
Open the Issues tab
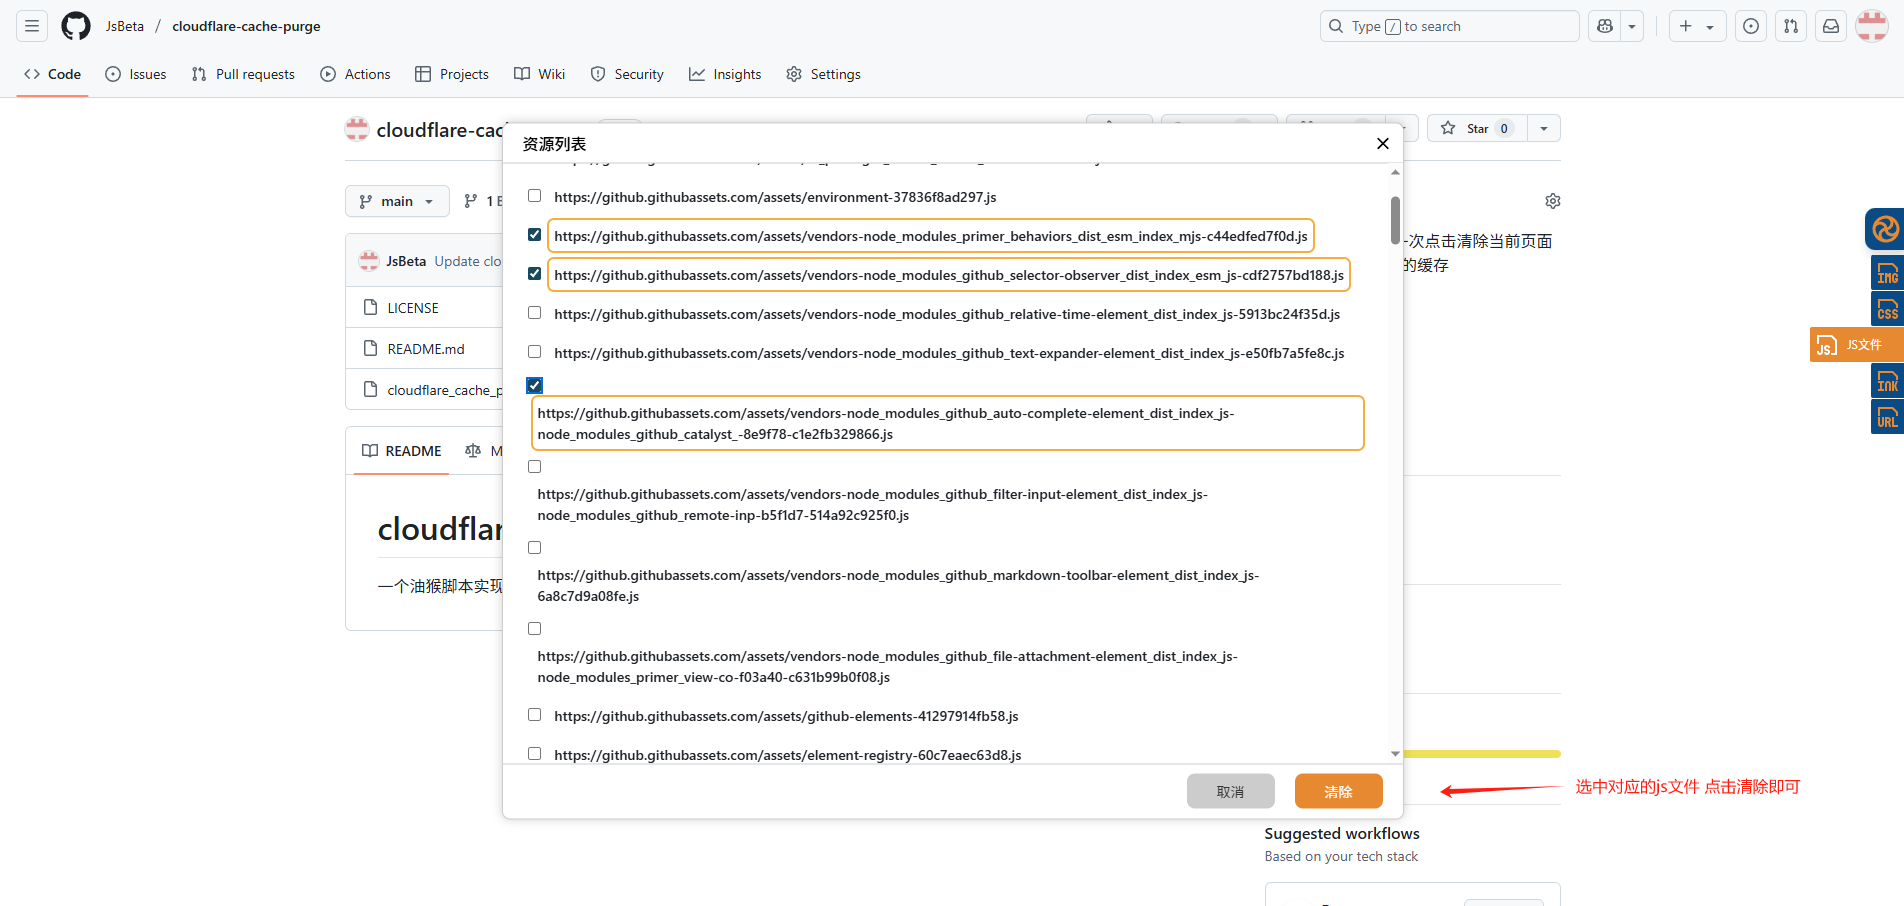pos(136,74)
